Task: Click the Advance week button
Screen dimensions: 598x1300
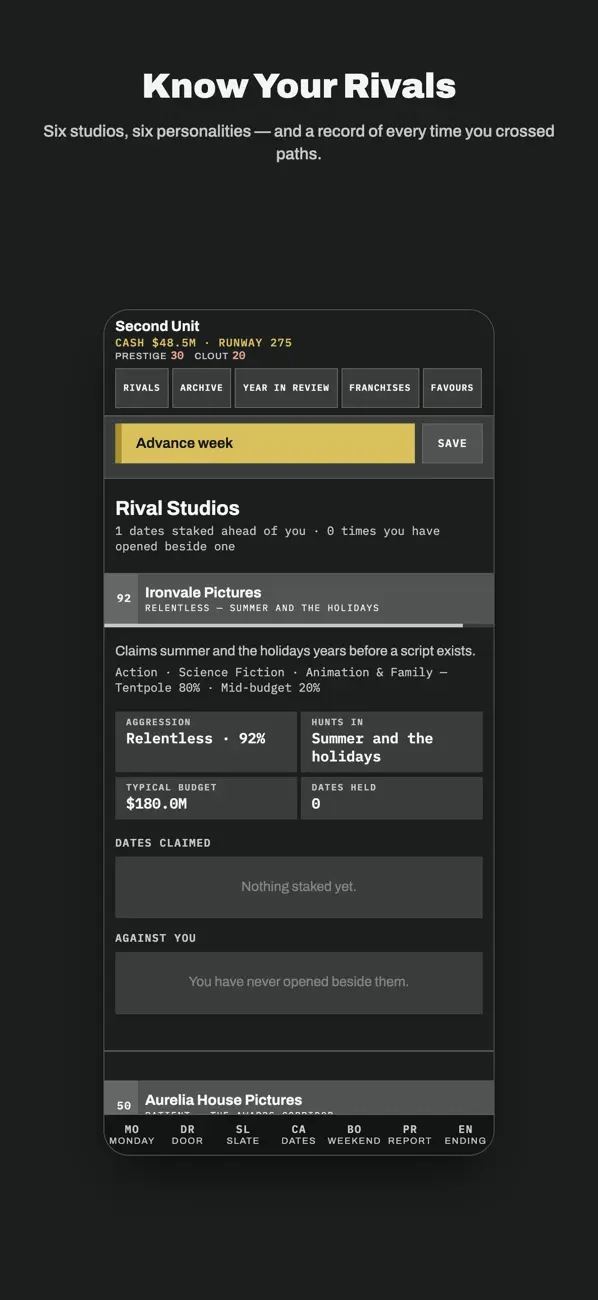Action: [265, 443]
